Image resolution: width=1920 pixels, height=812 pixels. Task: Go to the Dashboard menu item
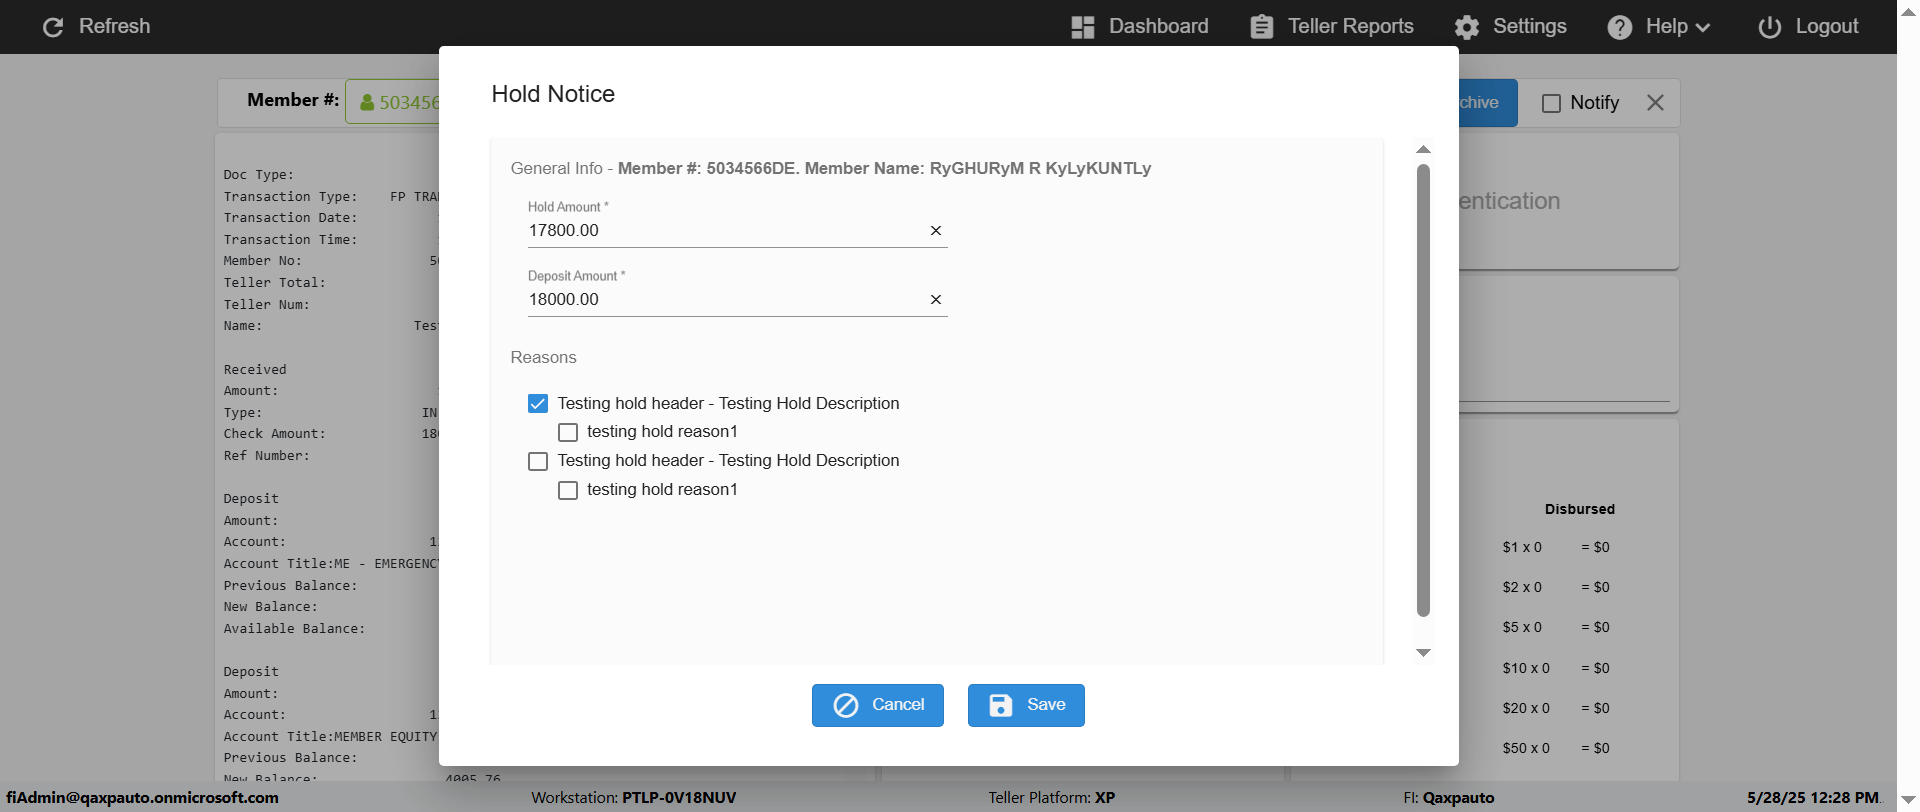click(1158, 27)
